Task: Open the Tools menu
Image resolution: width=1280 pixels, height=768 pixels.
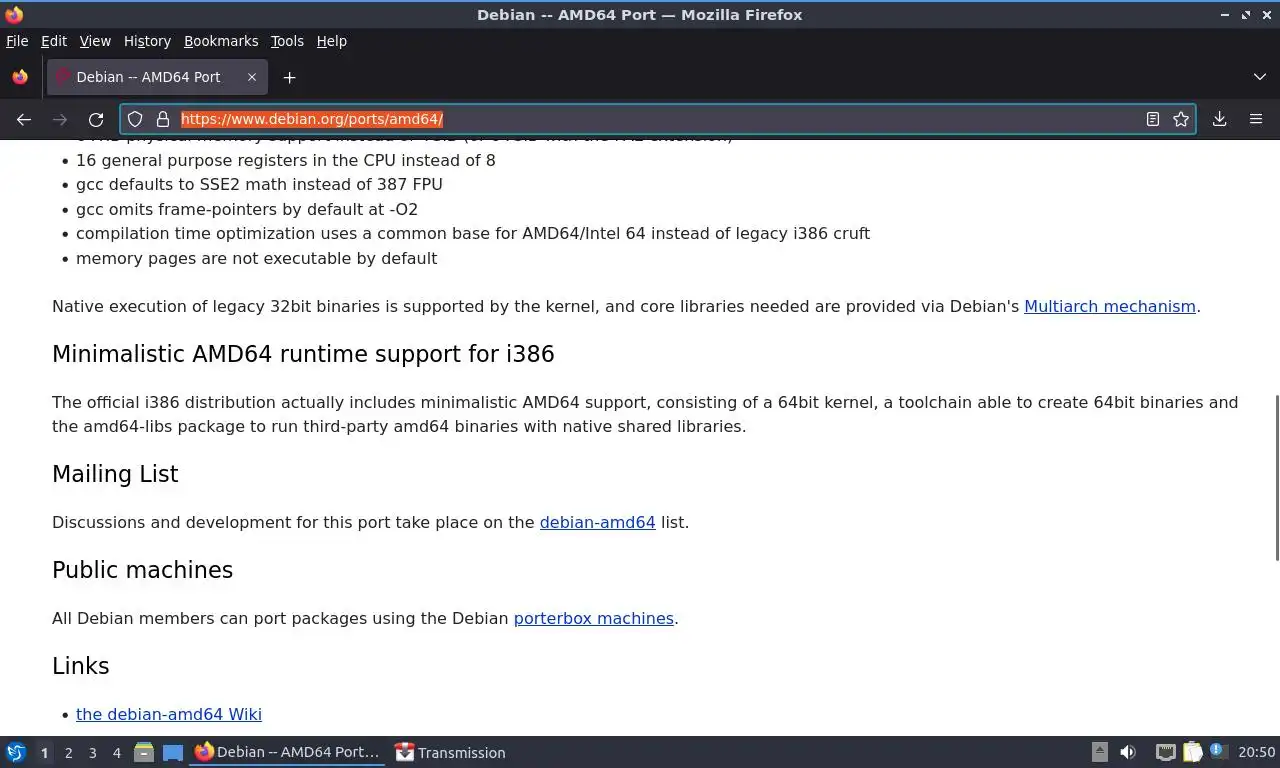Action: [287, 41]
